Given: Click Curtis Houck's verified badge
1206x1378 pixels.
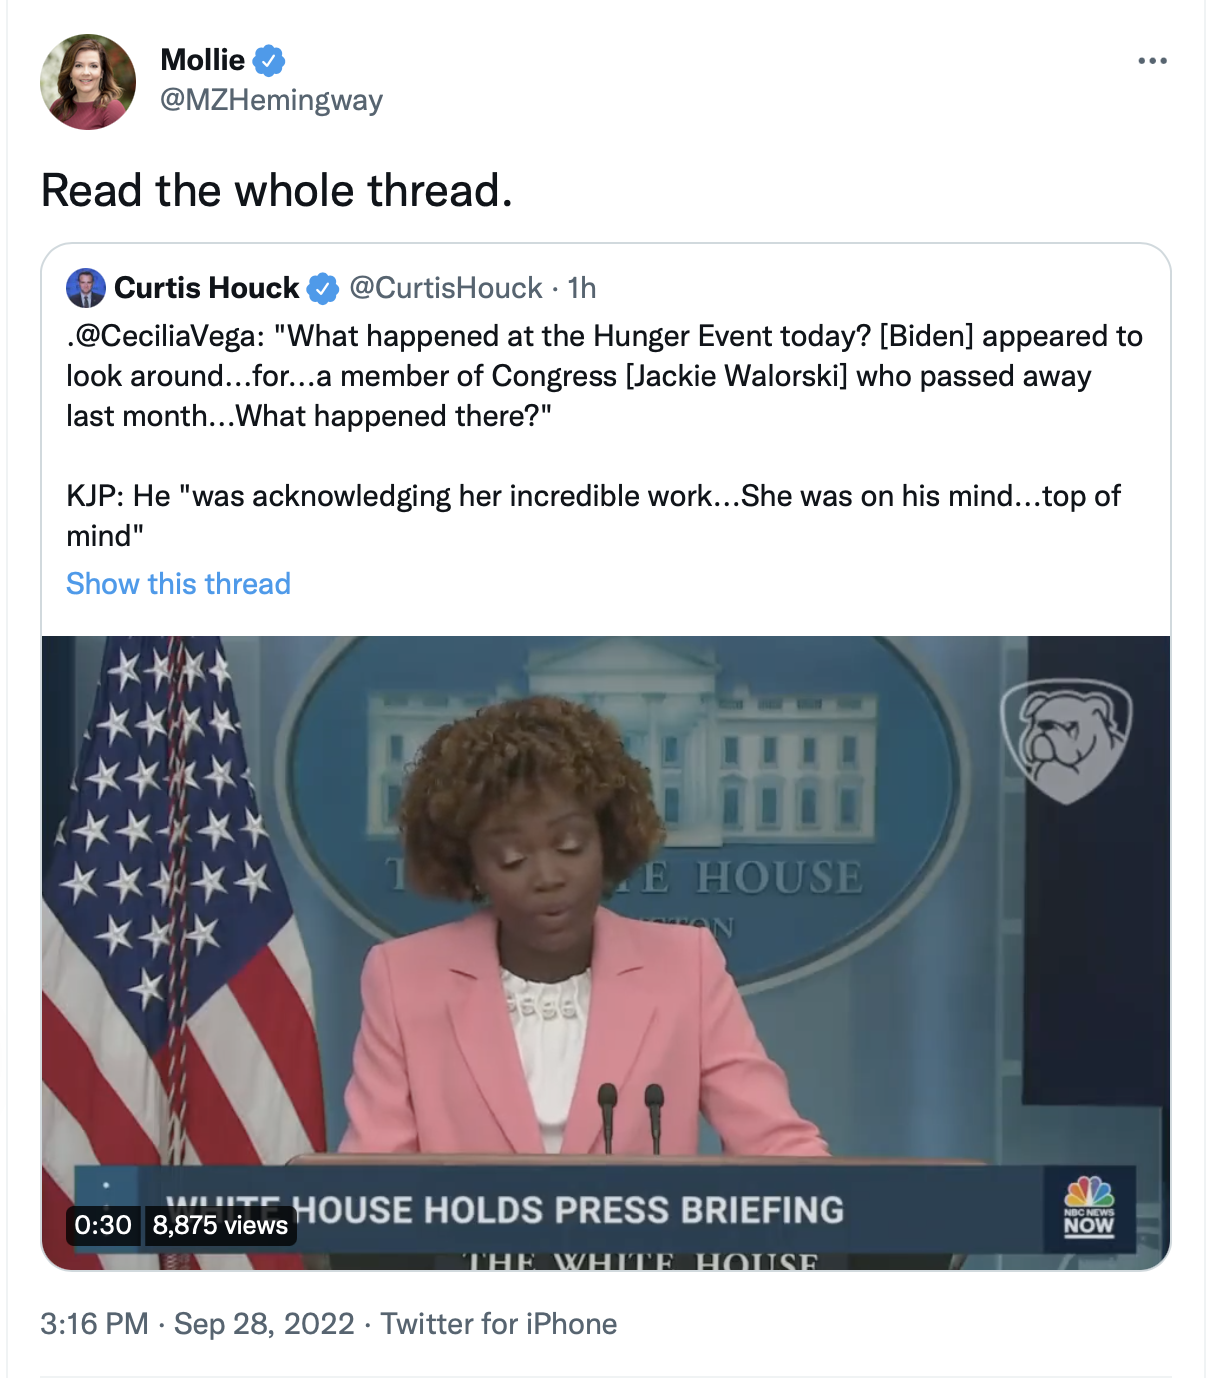Looking at the screenshot, I should [323, 289].
